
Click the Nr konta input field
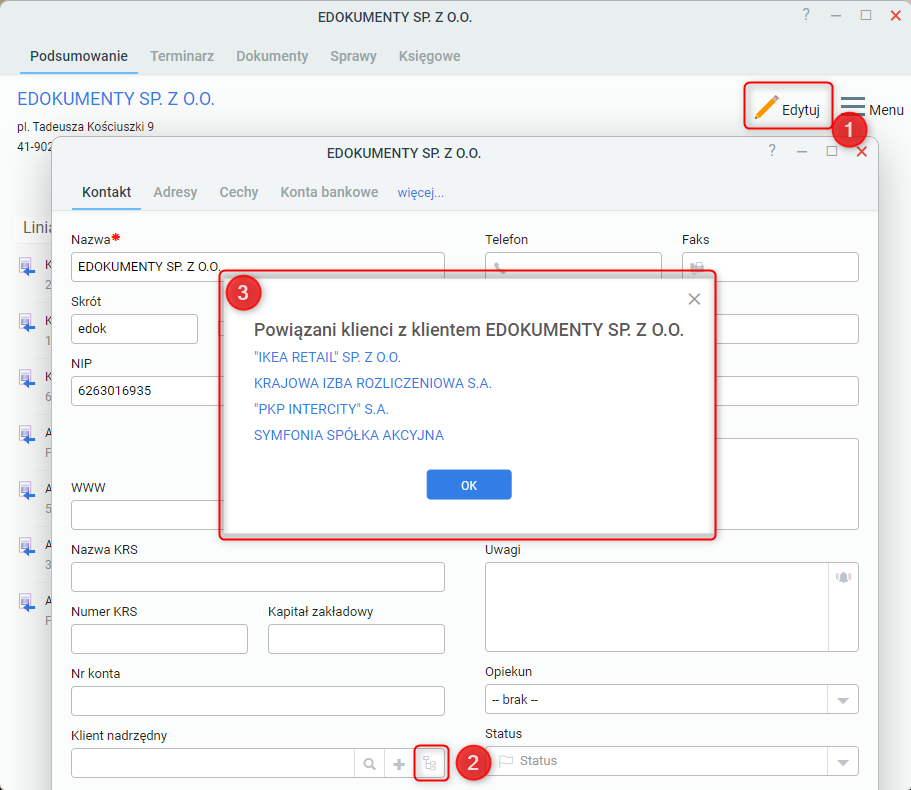258,701
